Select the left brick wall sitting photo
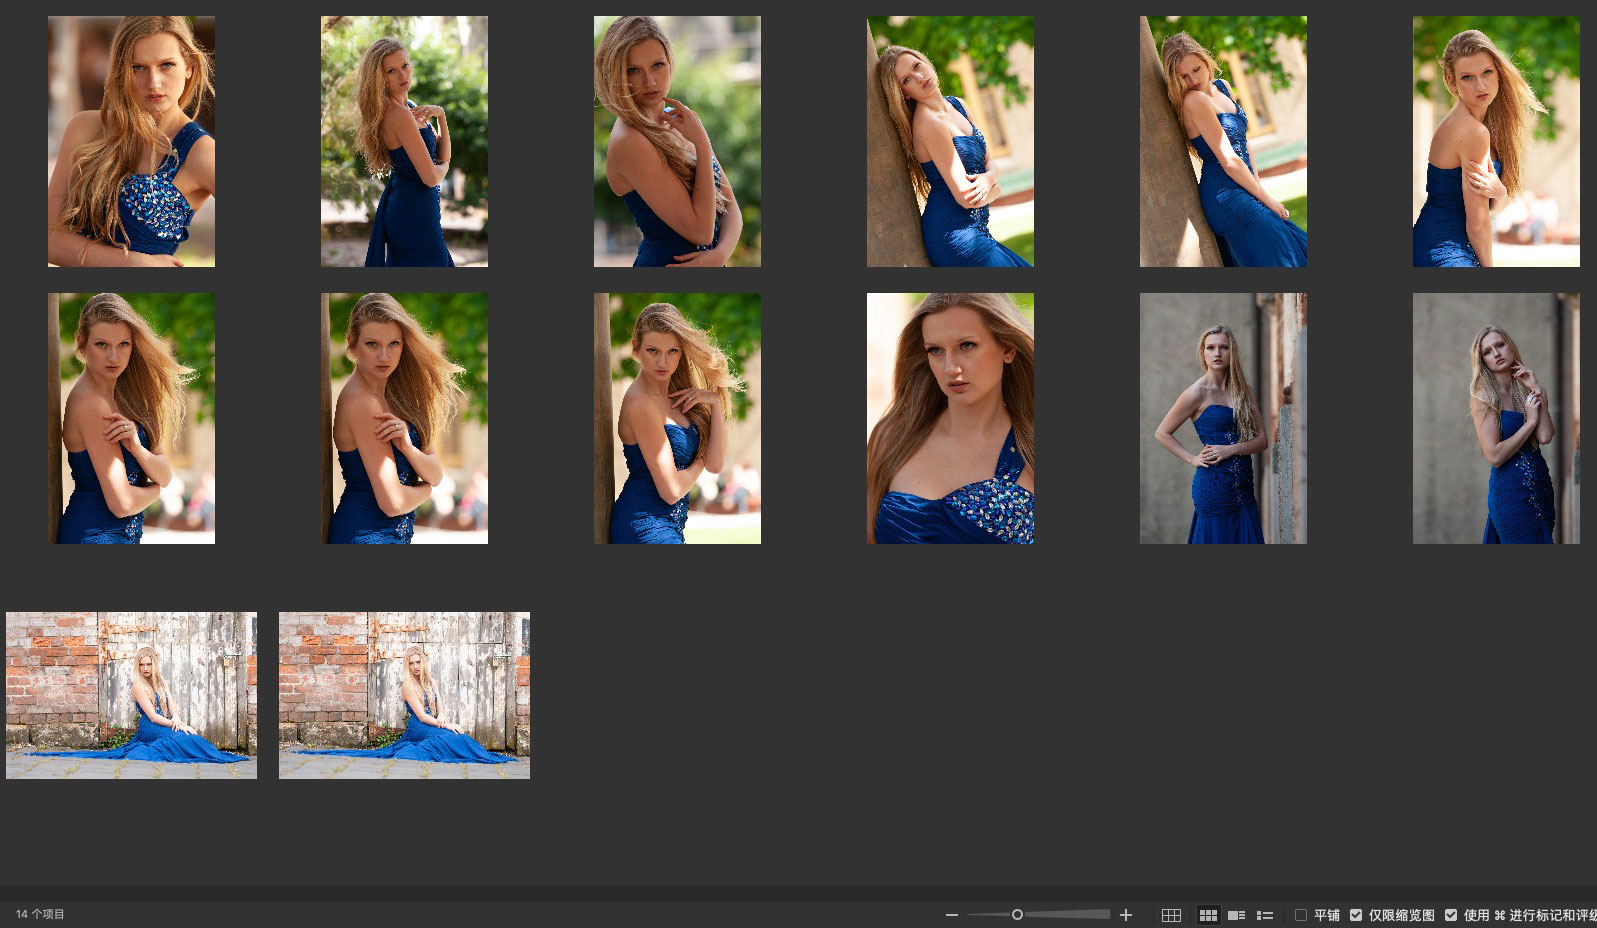1597x928 pixels. click(131, 695)
